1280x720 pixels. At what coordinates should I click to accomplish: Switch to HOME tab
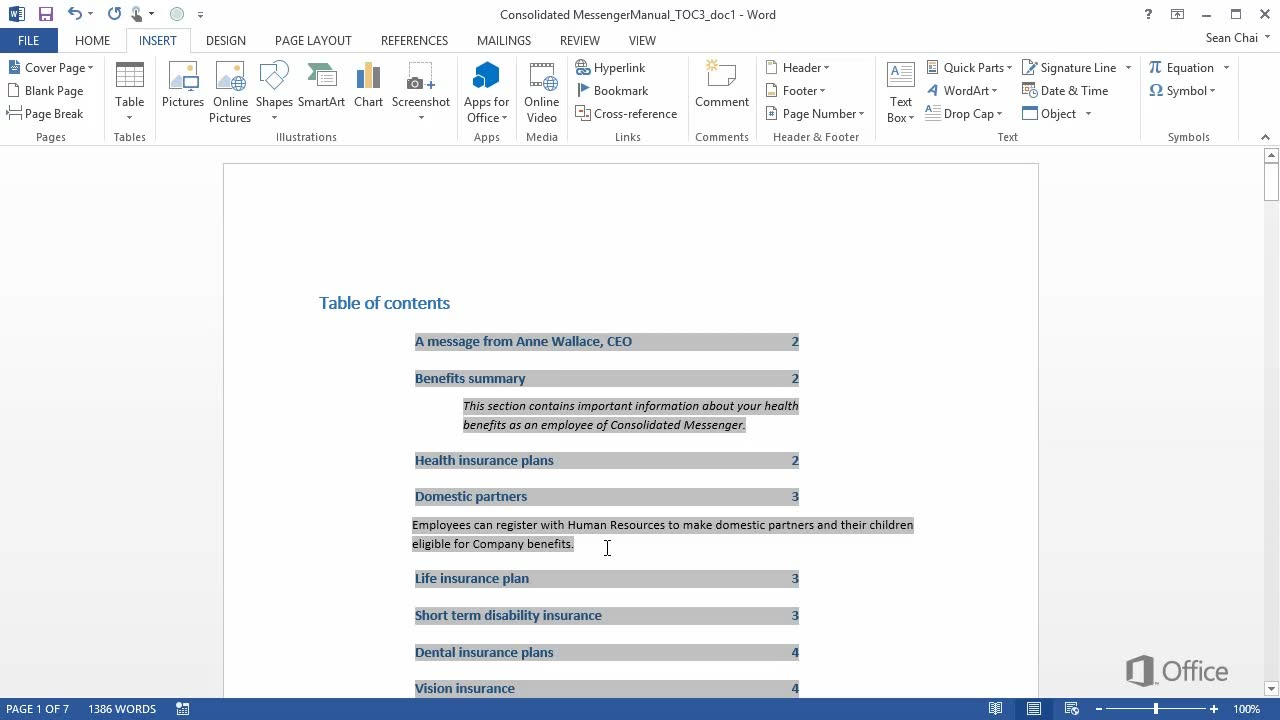coord(92,40)
